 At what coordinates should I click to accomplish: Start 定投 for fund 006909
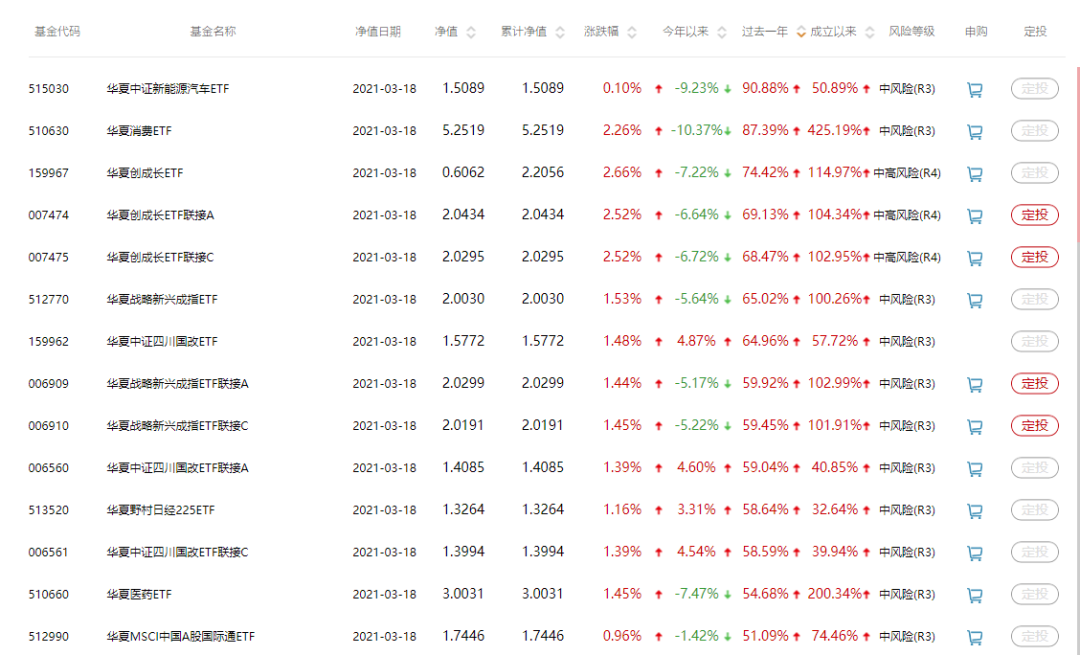[1035, 383]
